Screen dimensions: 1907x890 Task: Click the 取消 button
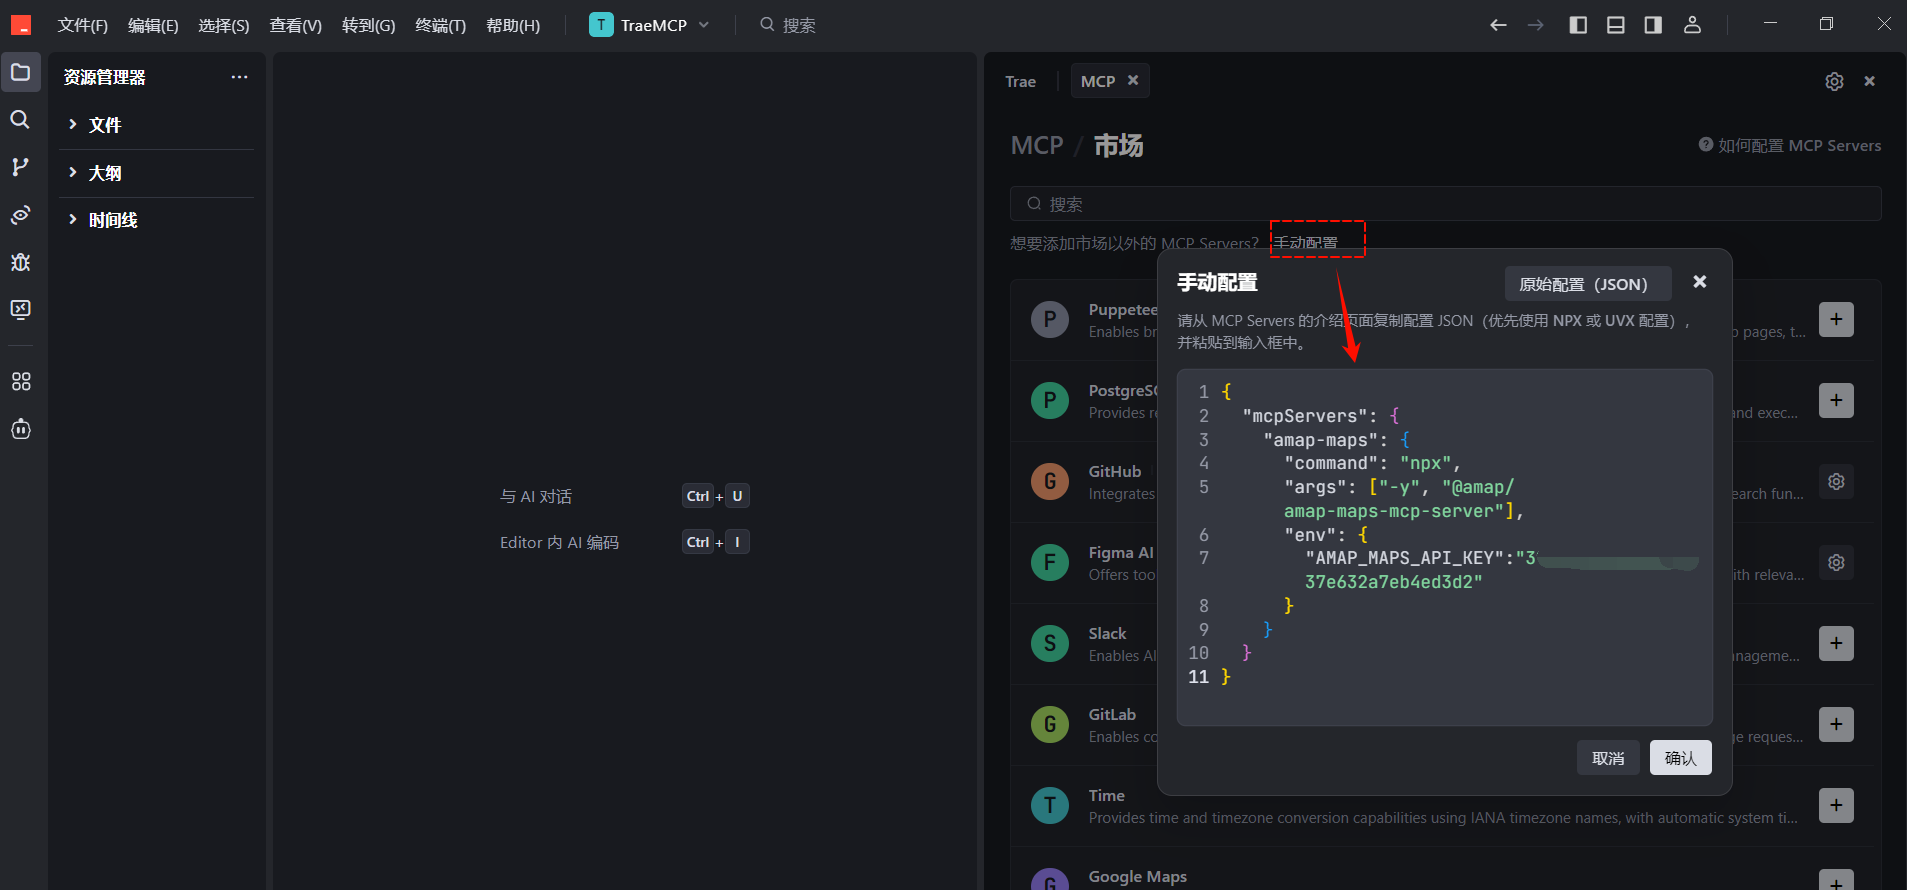tap(1608, 758)
